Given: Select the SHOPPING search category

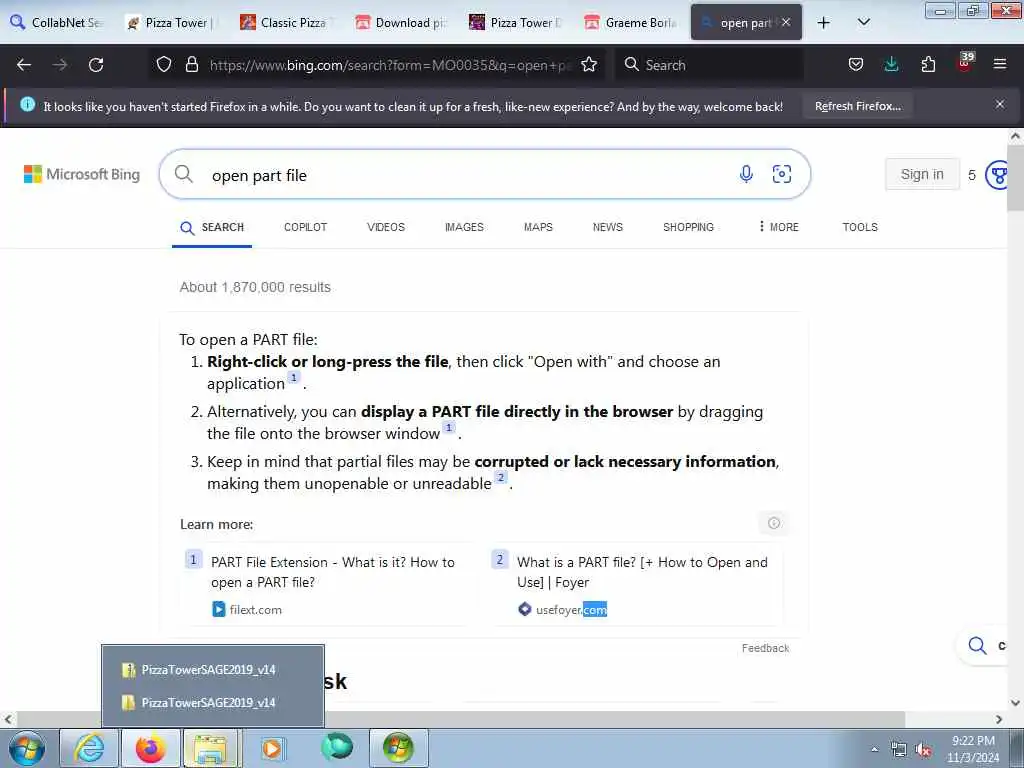Looking at the screenshot, I should click(688, 227).
